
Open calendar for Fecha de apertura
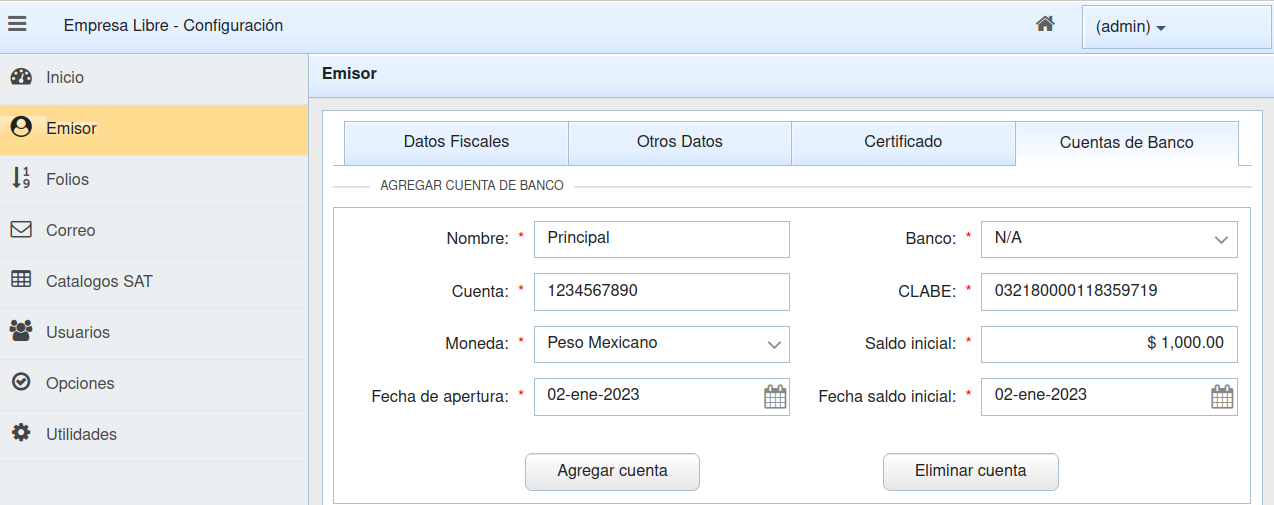point(775,396)
